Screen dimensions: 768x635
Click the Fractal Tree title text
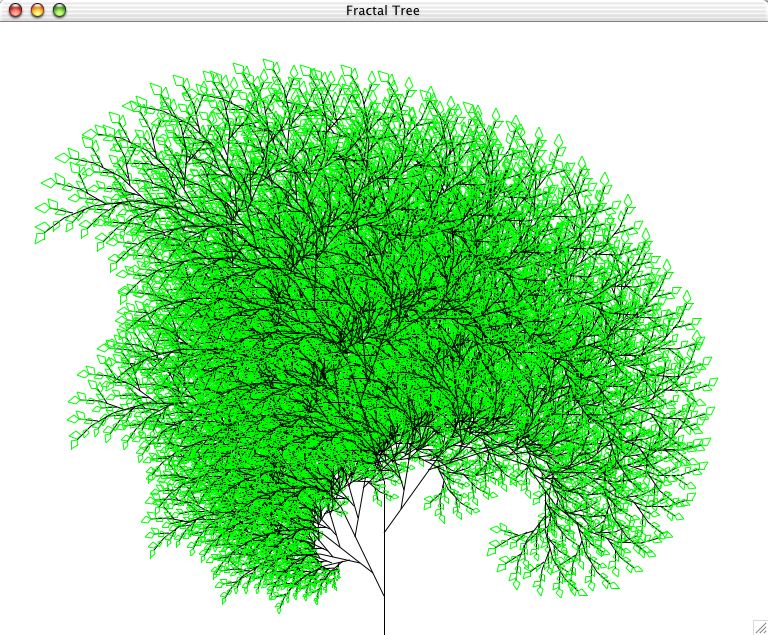click(x=383, y=11)
